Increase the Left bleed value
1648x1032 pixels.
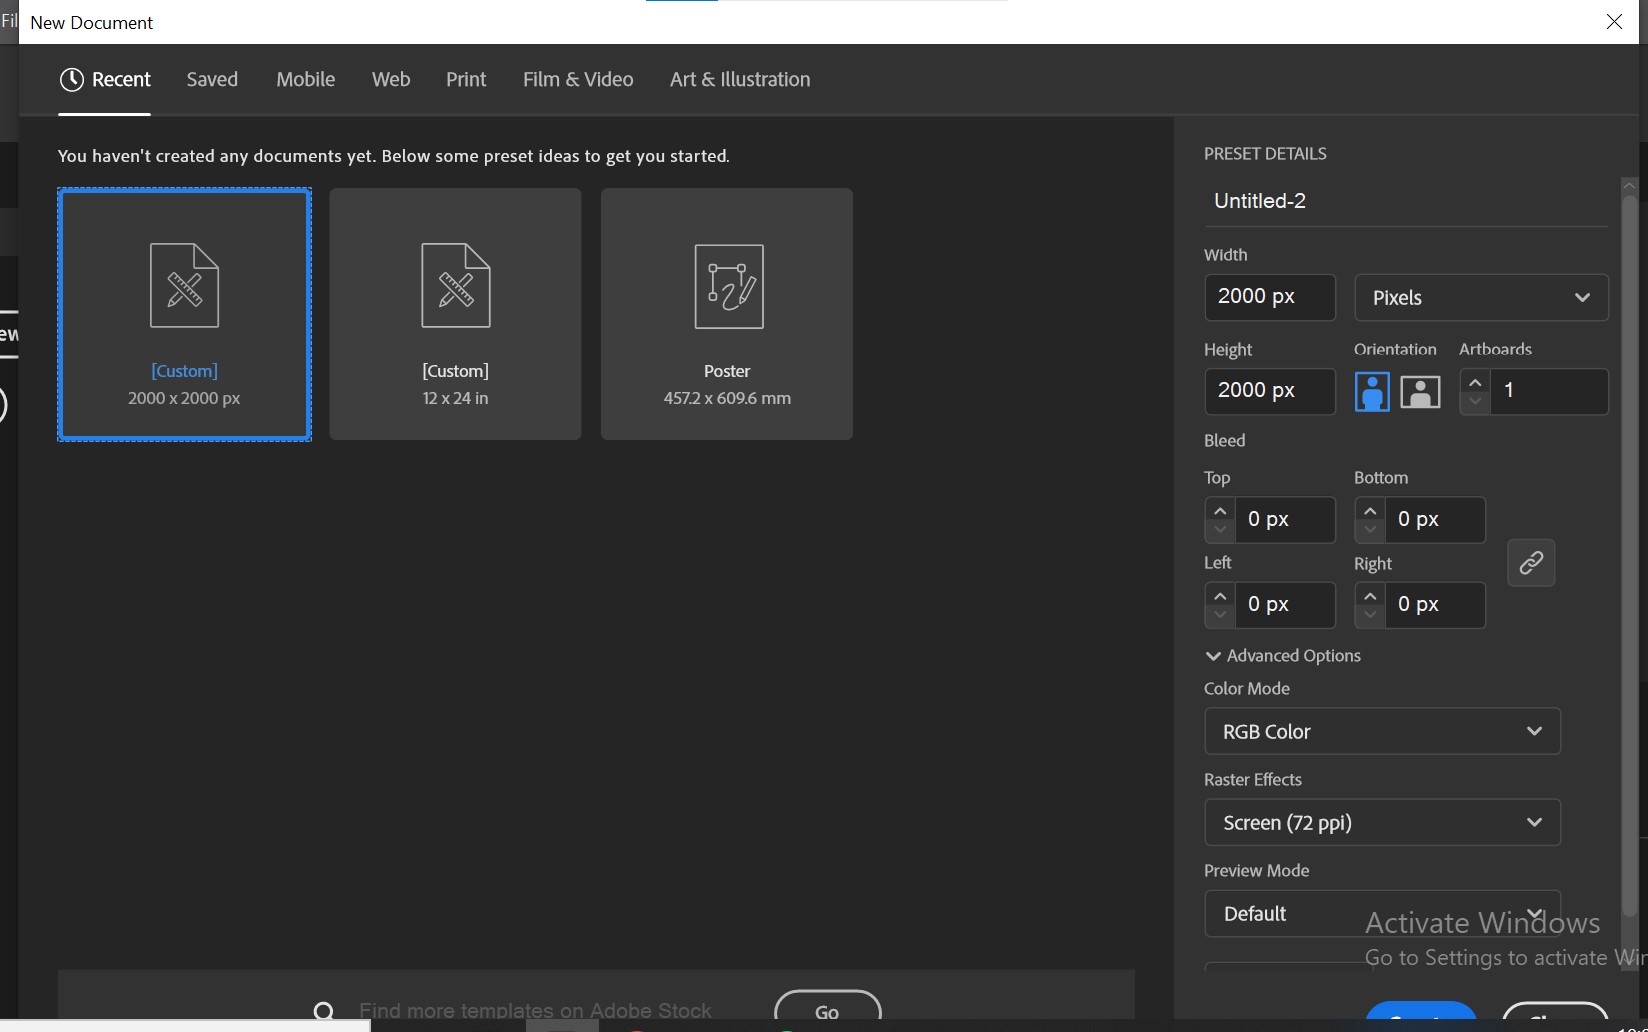(x=1220, y=595)
